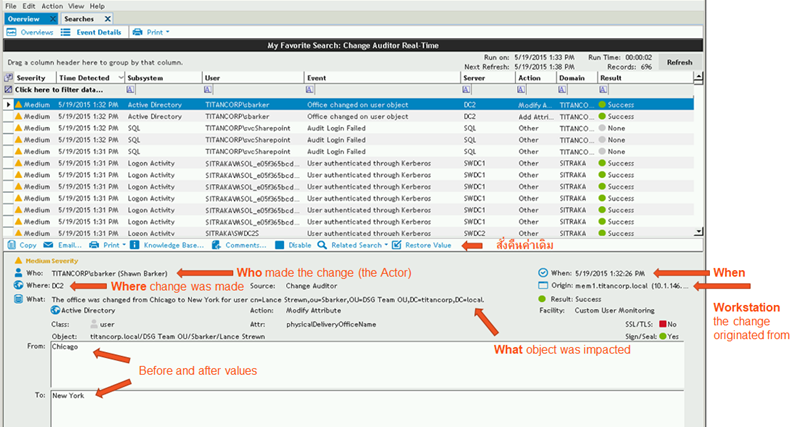Switch to the Searches tab

[79, 19]
